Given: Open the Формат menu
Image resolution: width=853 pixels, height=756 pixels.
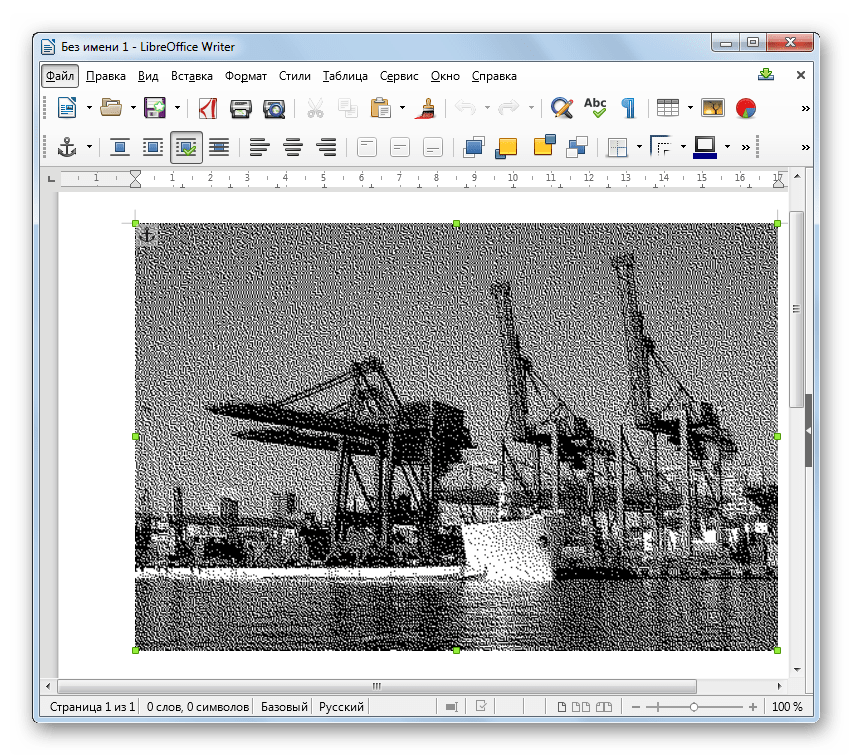Looking at the screenshot, I should pos(245,76).
